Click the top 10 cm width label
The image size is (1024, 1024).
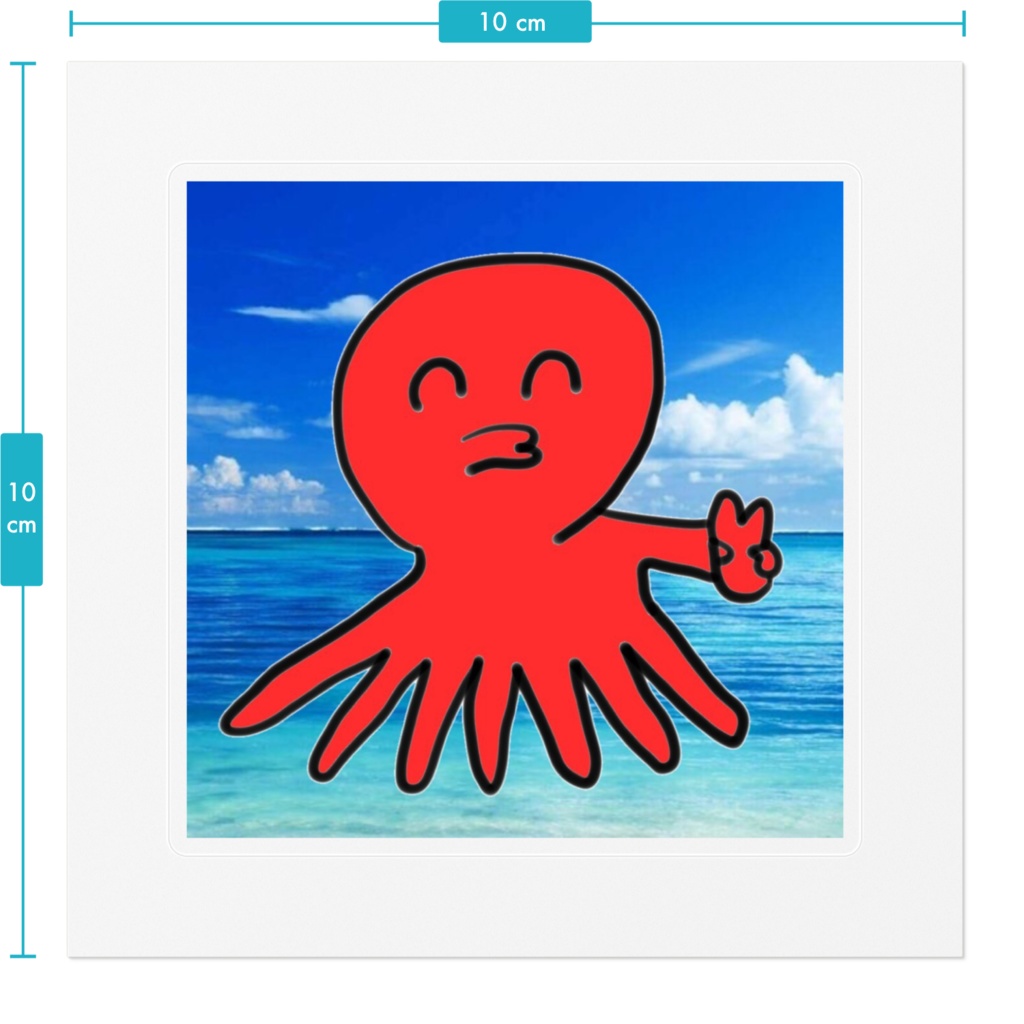(515, 22)
